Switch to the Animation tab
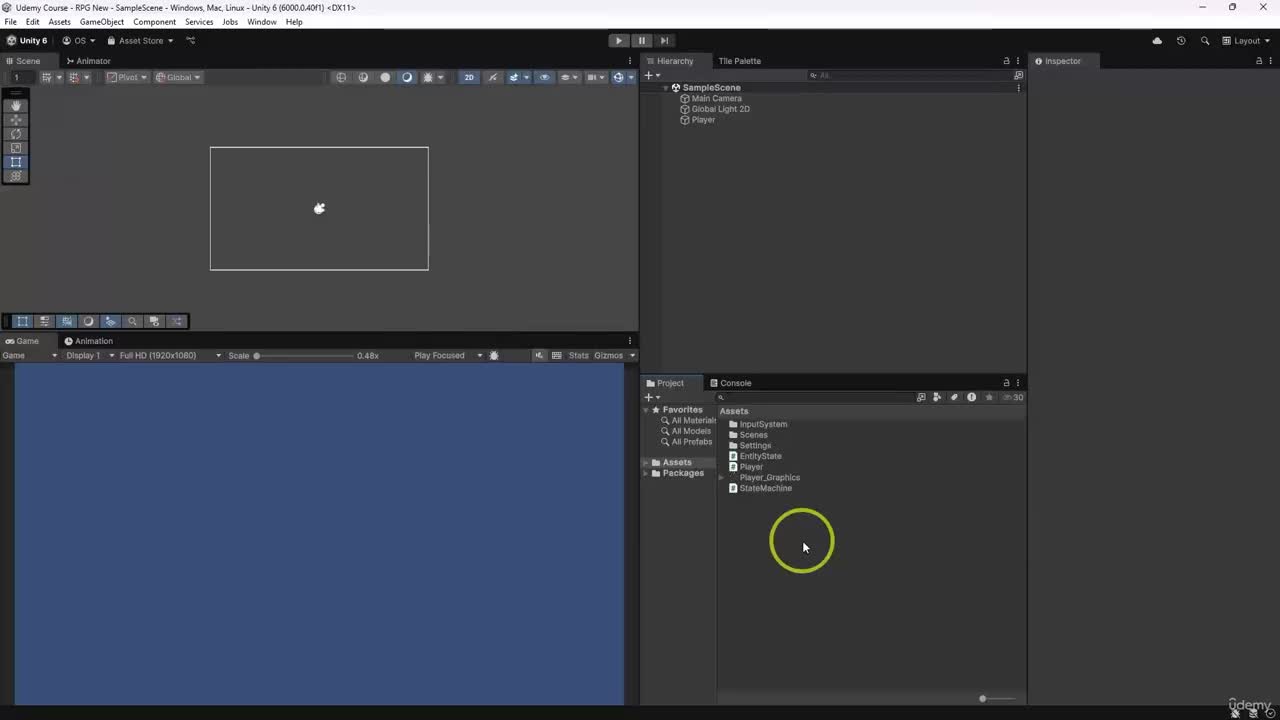The image size is (1280, 720). tap(89, 341)
